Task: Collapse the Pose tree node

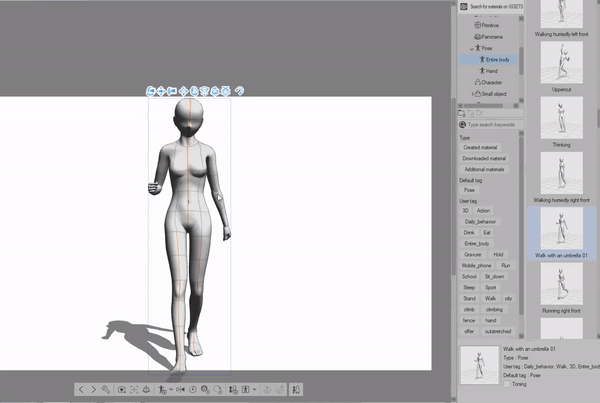Action: (472, 48)
